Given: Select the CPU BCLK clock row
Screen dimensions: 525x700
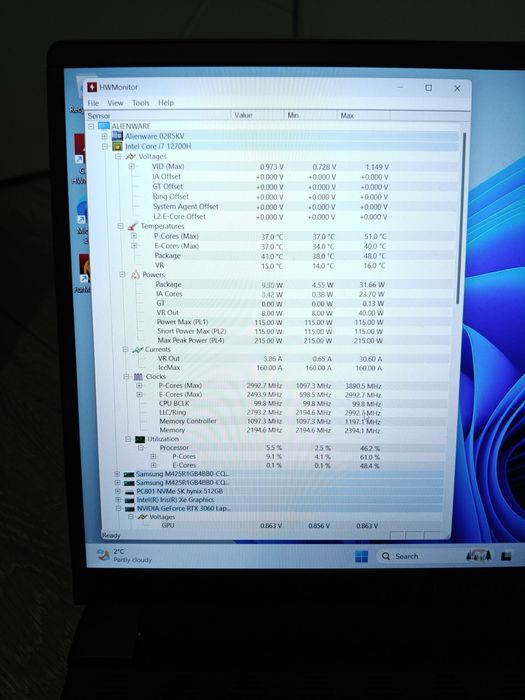Looking at the screenshot, I should click(271, 403).
